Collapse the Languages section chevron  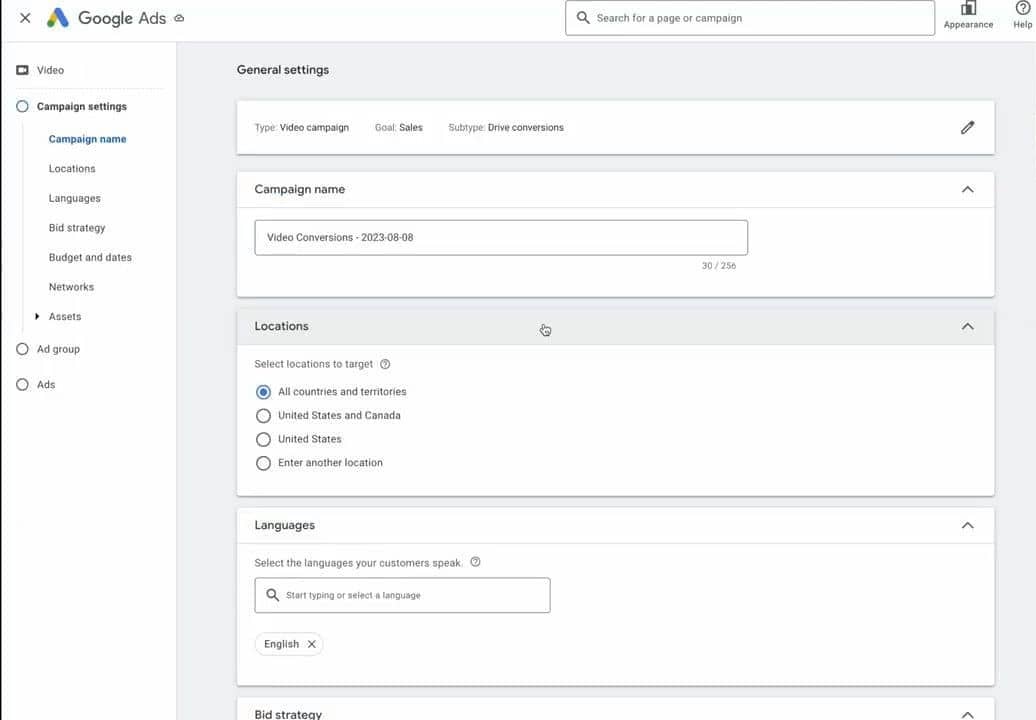[x=967, y=525]
